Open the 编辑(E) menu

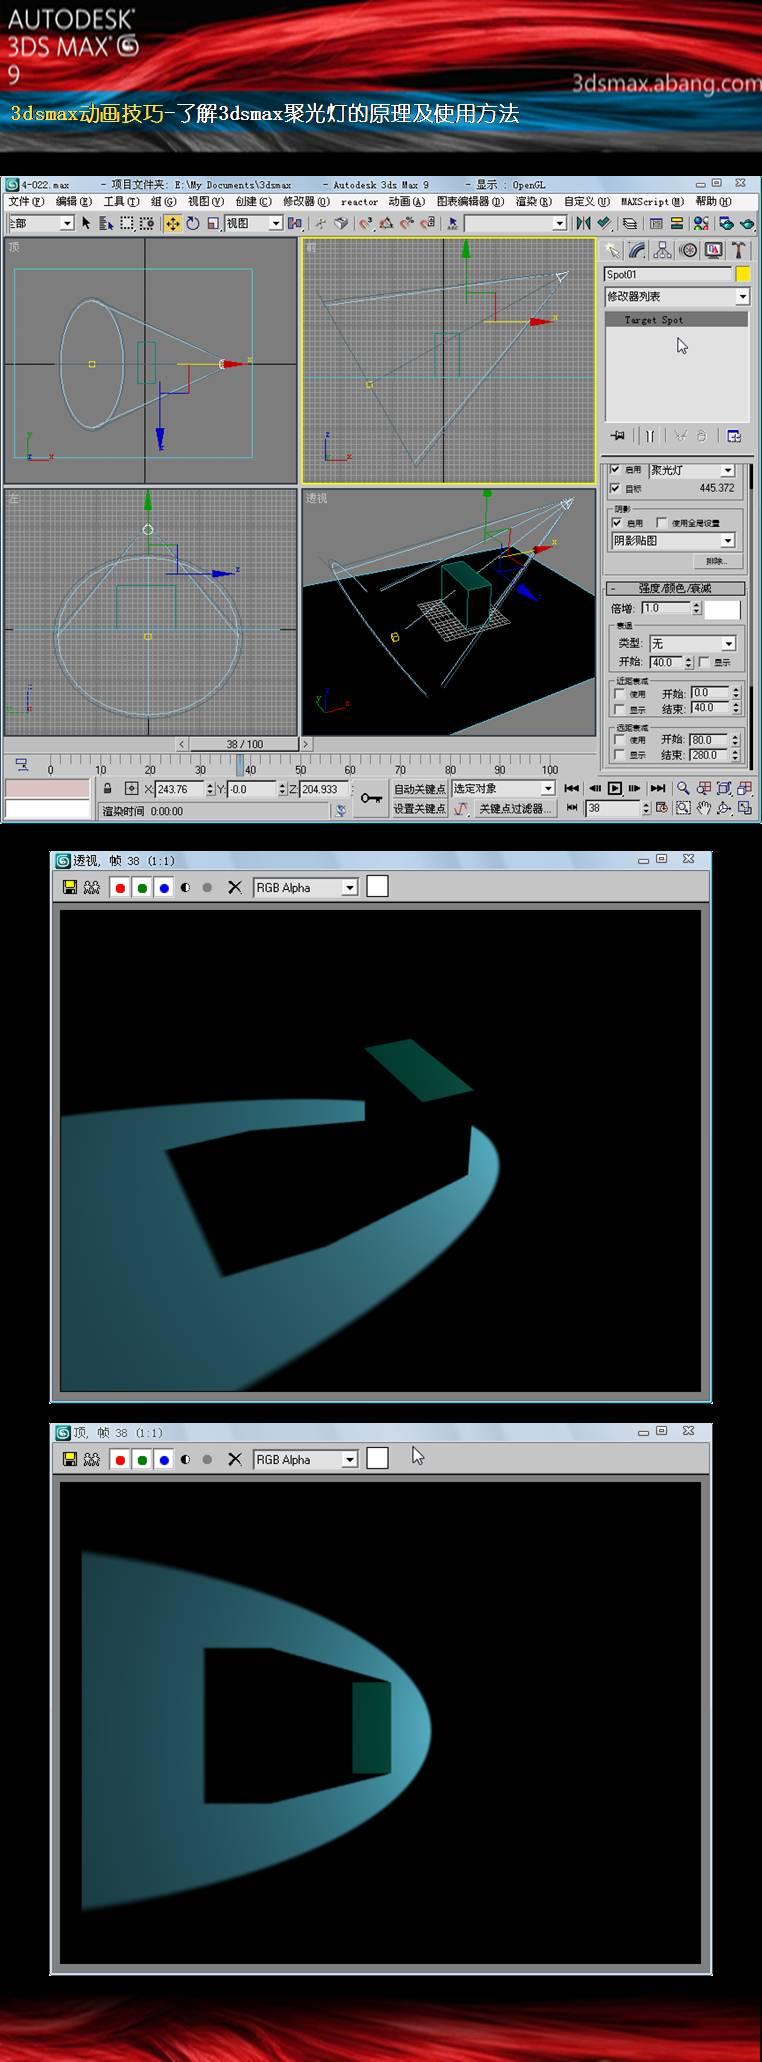point(73,201)
